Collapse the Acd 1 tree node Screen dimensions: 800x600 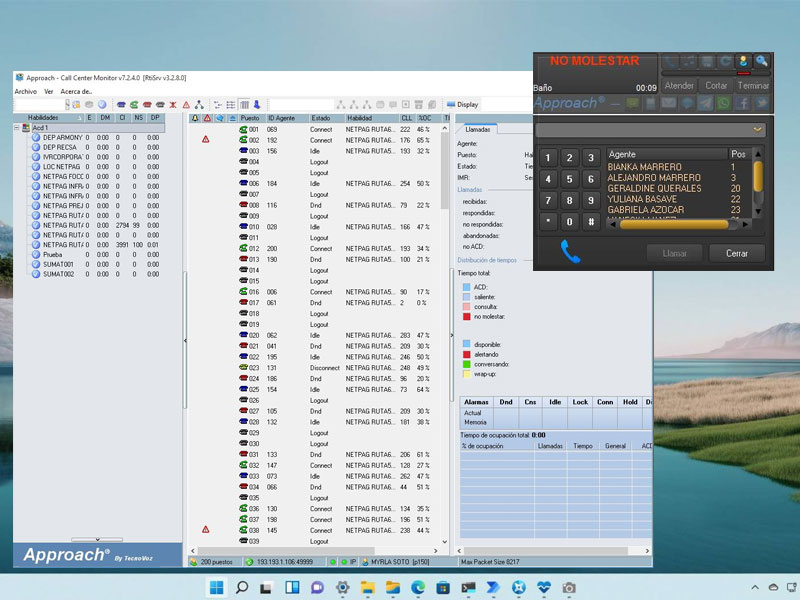pos(18,128)
